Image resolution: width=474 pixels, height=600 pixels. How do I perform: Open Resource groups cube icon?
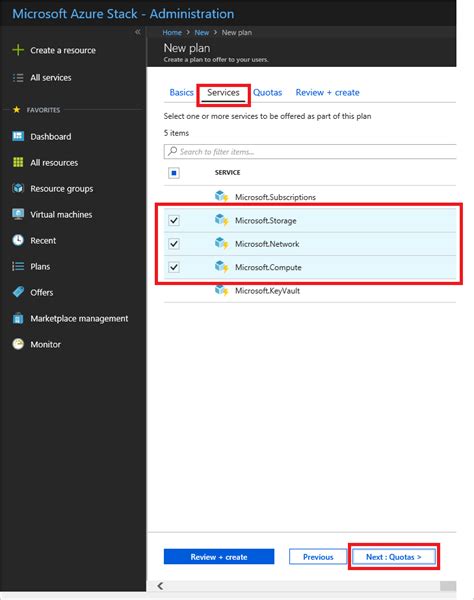[x=18, y=188]
